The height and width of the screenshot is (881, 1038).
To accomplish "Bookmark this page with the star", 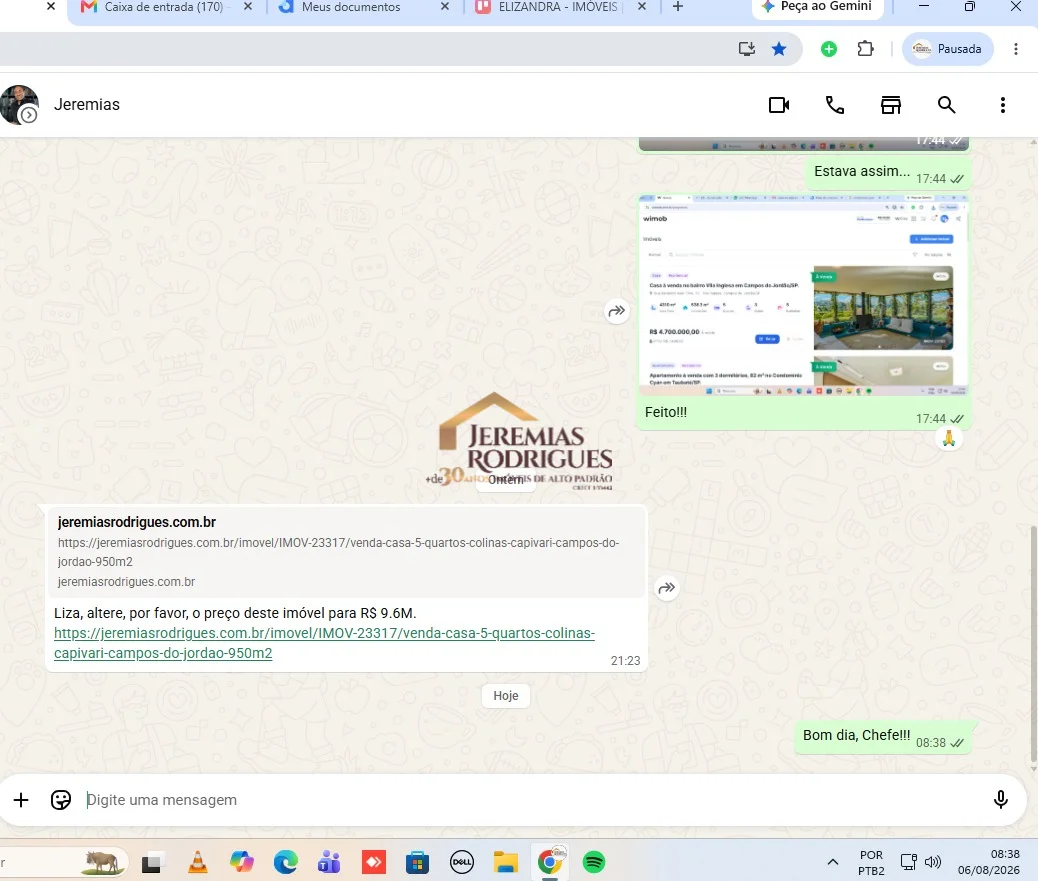I will coord(779,48).
